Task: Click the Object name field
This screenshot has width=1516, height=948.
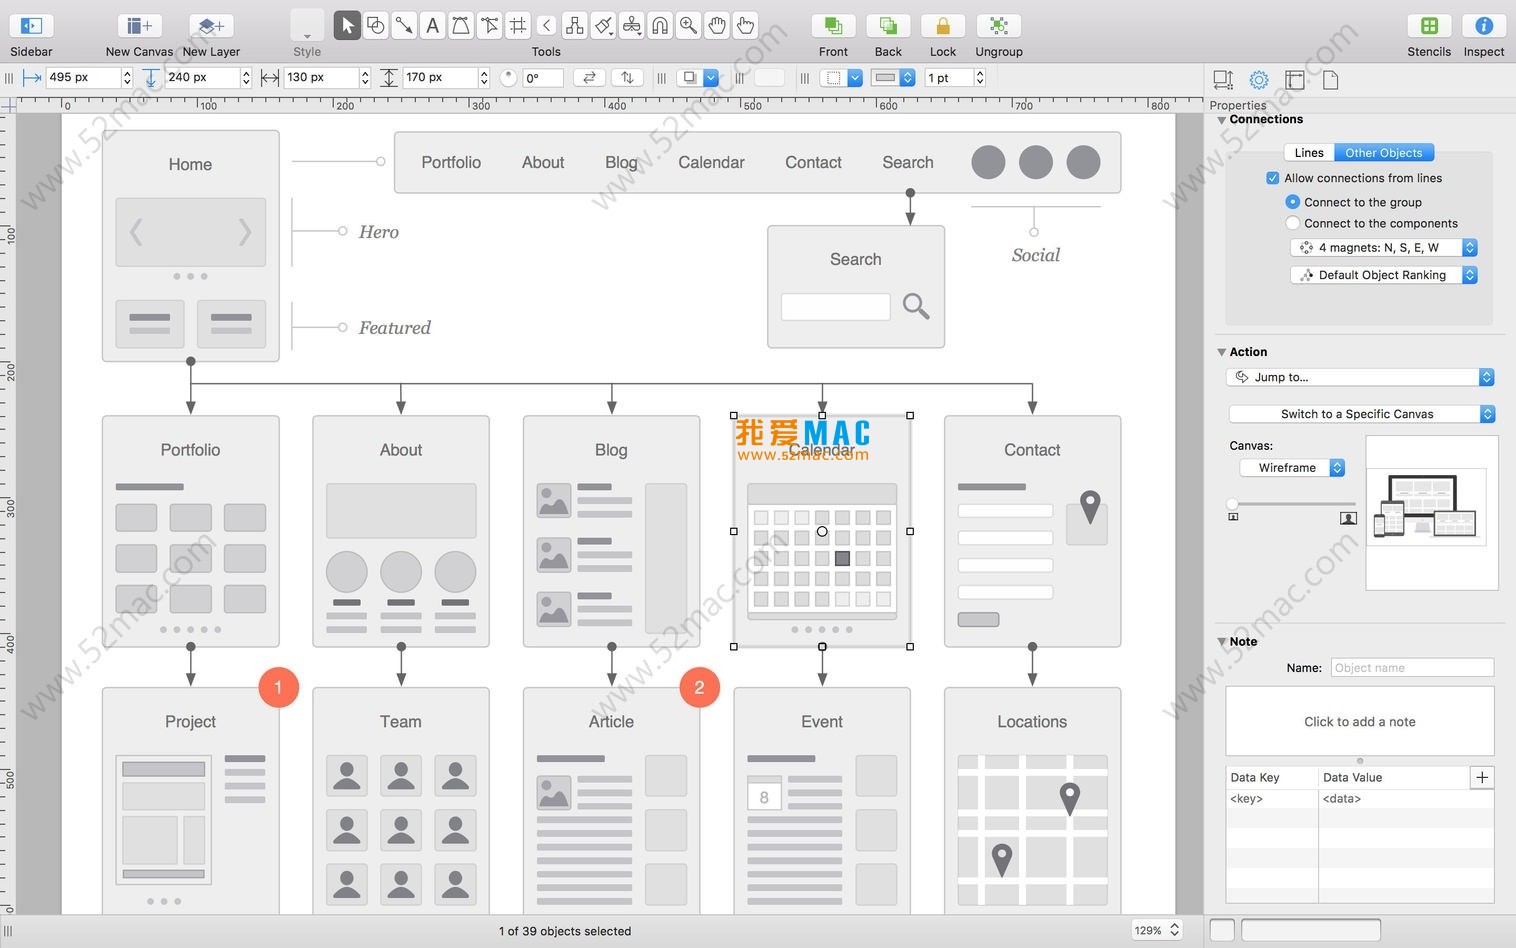Action: [1412, 667]
